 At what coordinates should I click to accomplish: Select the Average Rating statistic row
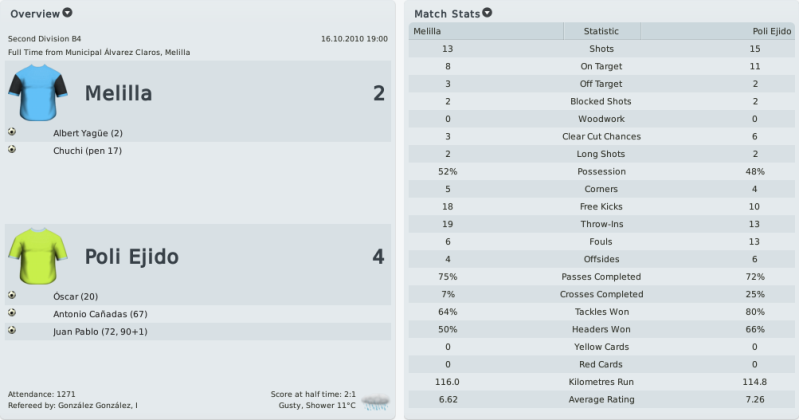coord(601,400)
